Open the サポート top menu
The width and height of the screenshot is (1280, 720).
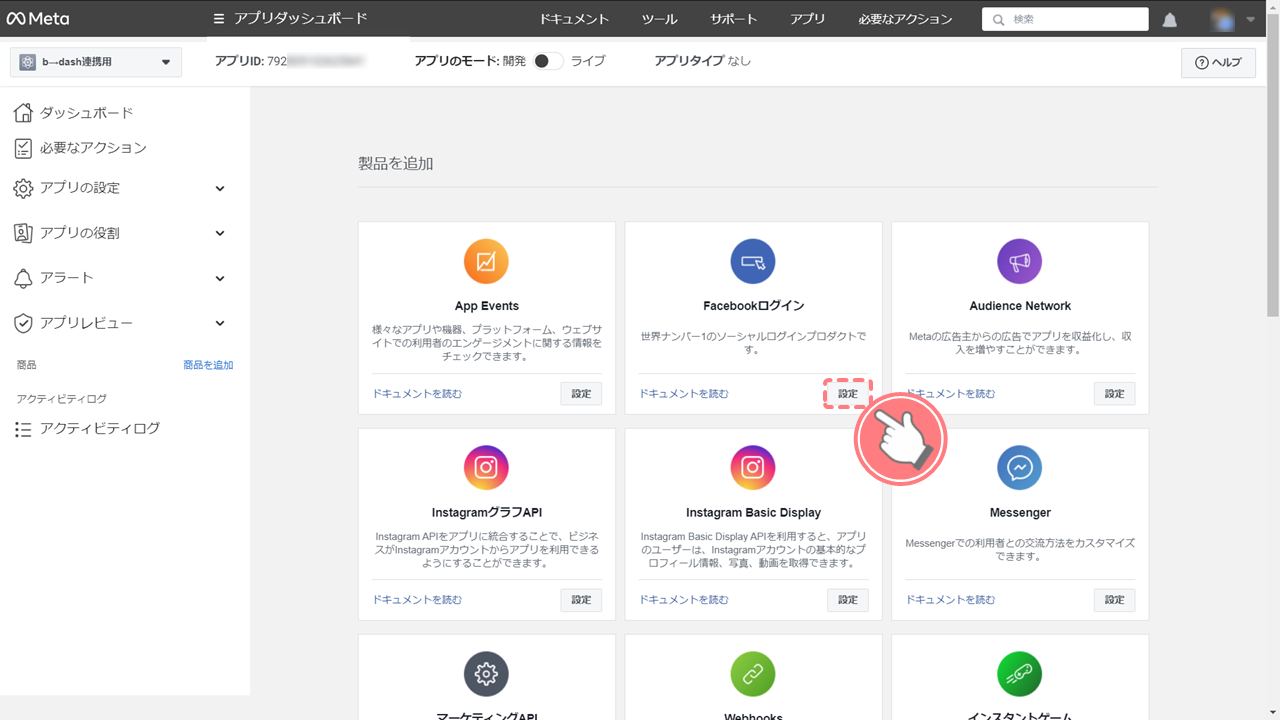[x=734, y=19]
